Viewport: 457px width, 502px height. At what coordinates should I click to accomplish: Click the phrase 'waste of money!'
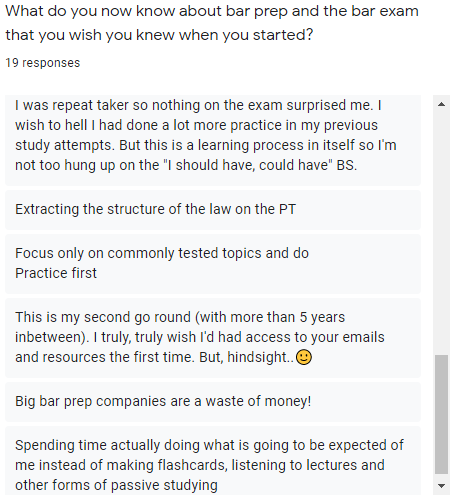258,401
